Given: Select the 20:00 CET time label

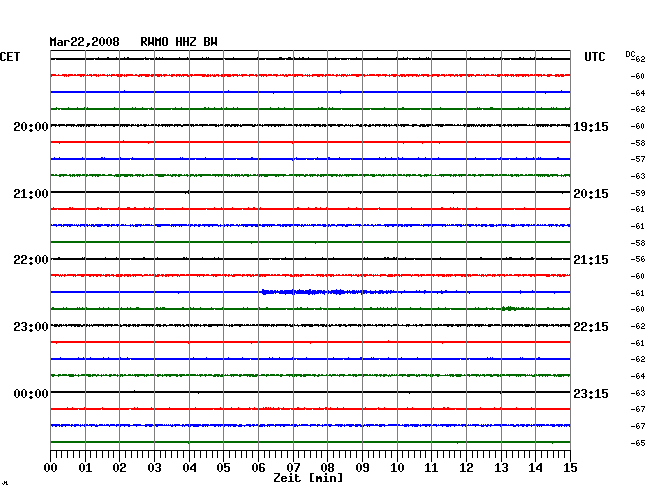Looking at the screenshot, I should 31,127.
